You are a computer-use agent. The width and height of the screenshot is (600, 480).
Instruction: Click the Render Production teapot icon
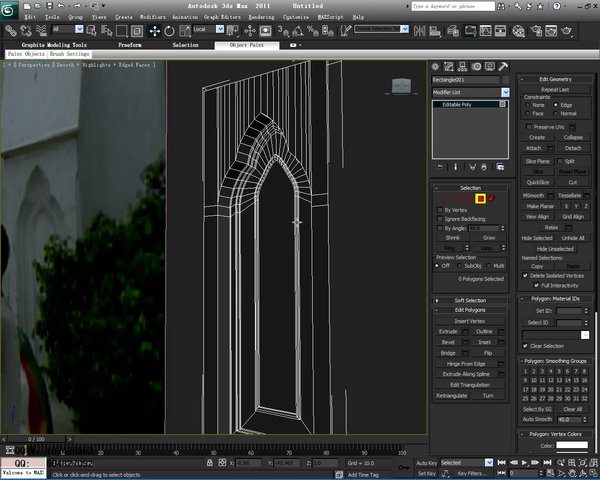pos(567,31)
